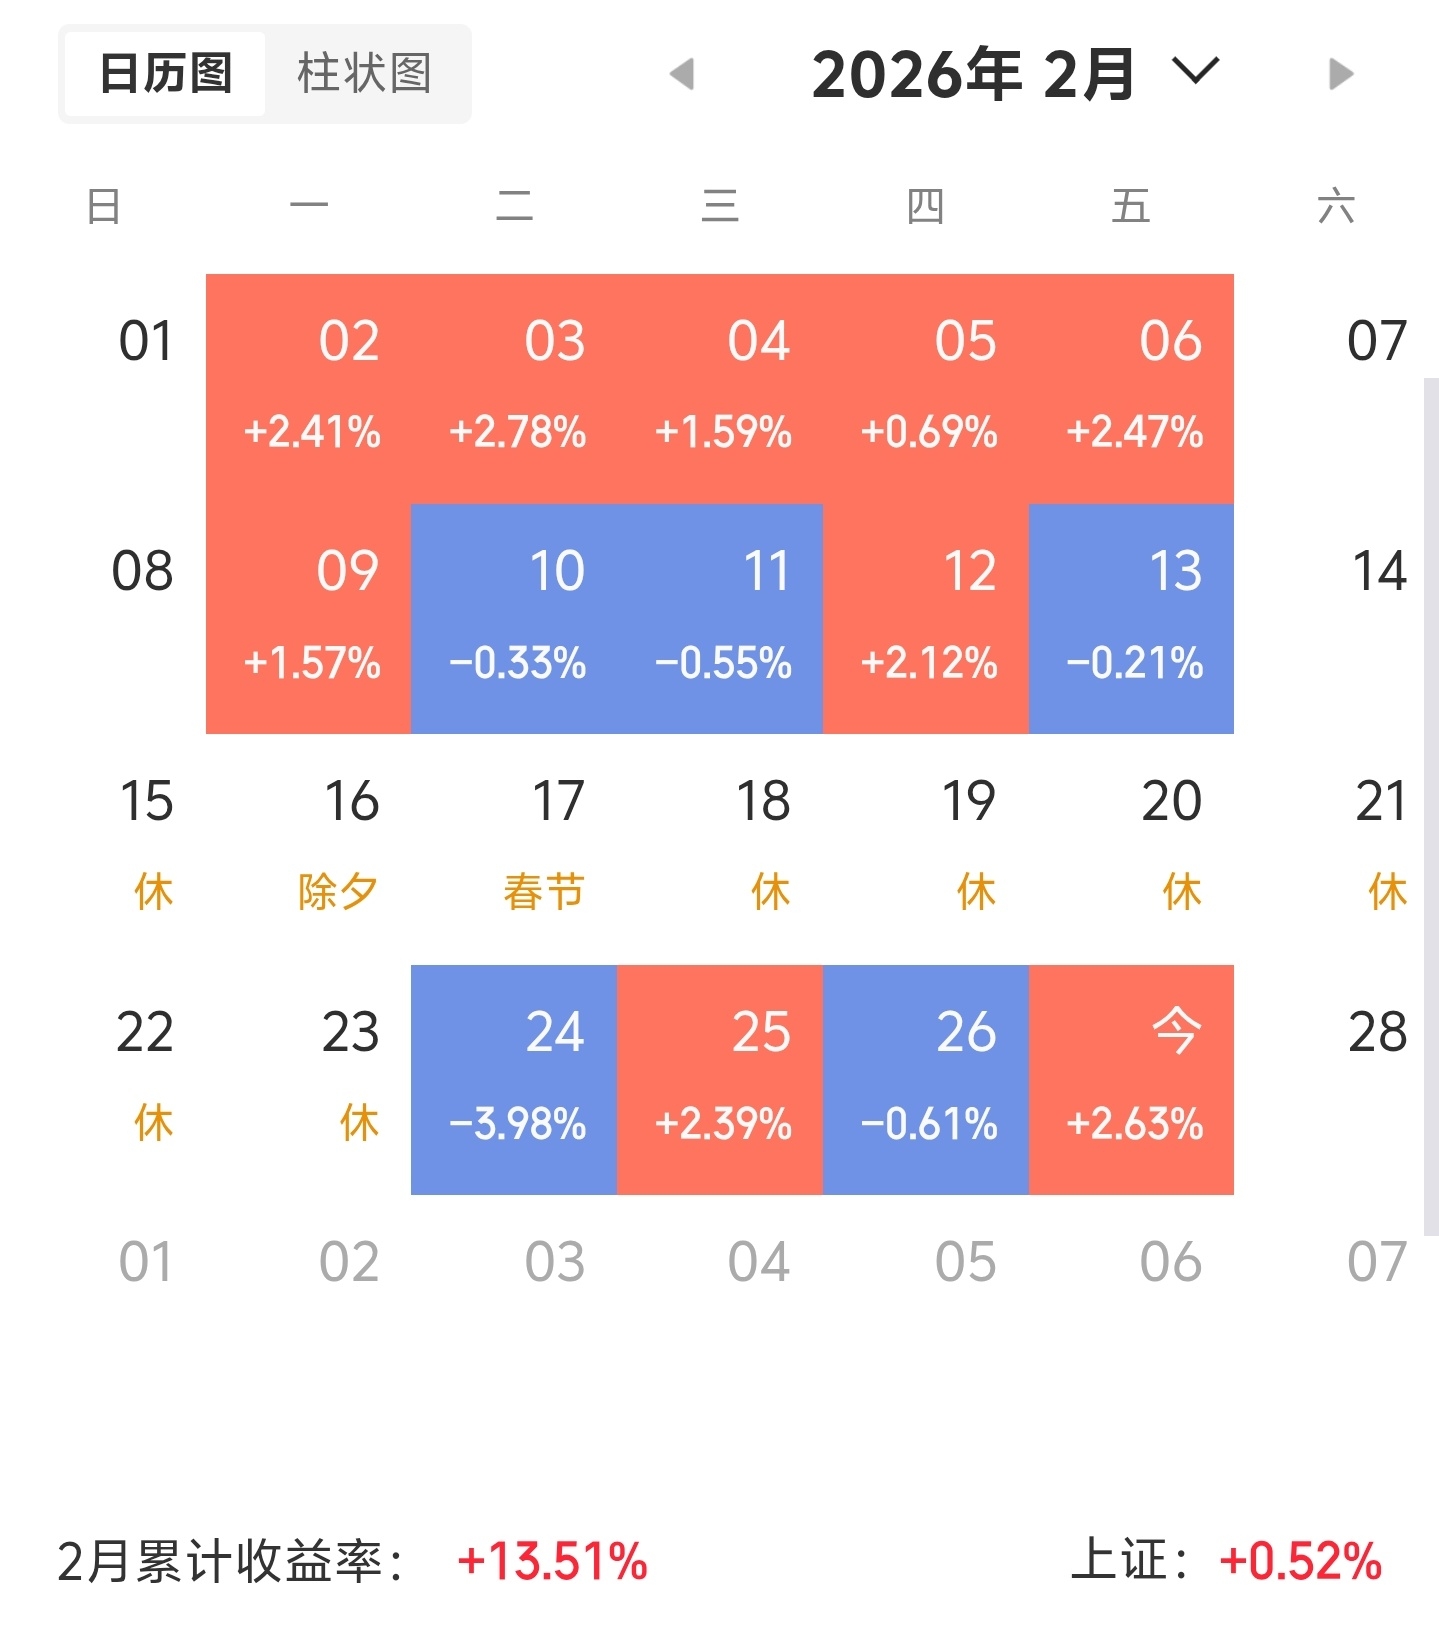Select February 24 cell showing −3.98%

(x=514, y=1079)
